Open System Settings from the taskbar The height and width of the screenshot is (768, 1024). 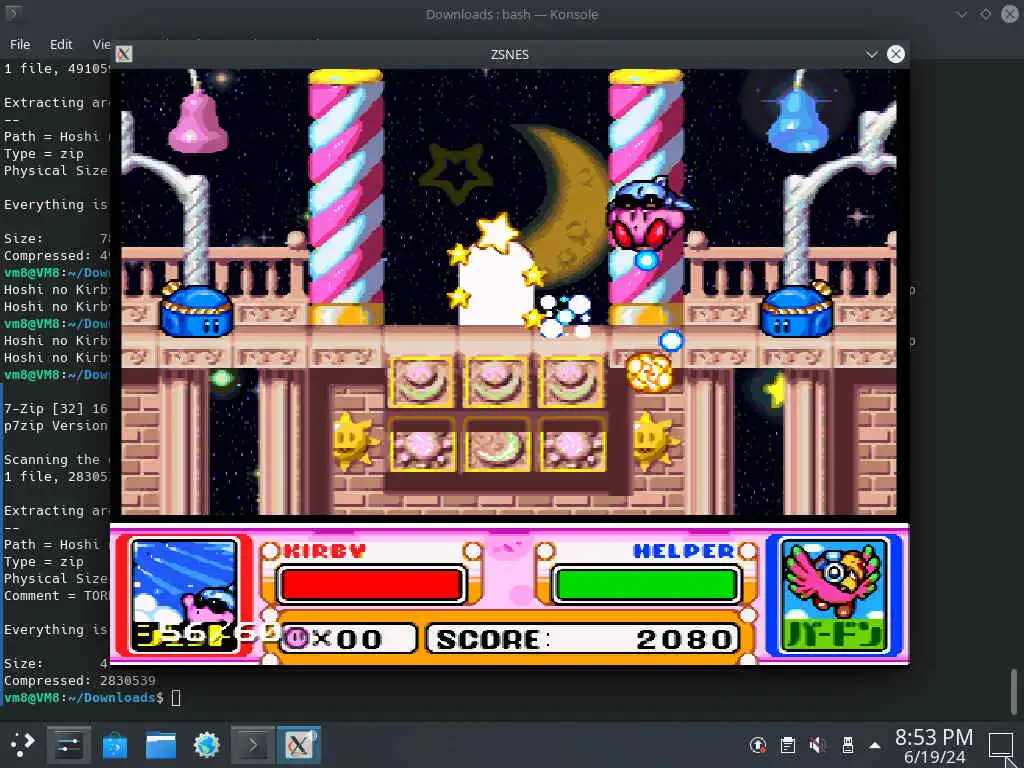tap(68, 744)
